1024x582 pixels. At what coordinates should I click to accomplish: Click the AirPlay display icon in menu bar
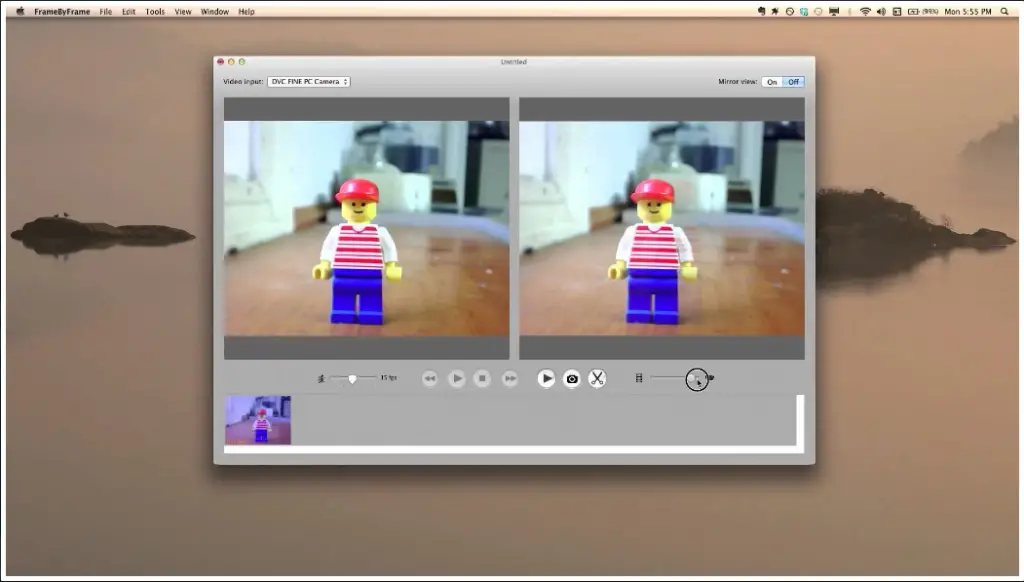834,11
